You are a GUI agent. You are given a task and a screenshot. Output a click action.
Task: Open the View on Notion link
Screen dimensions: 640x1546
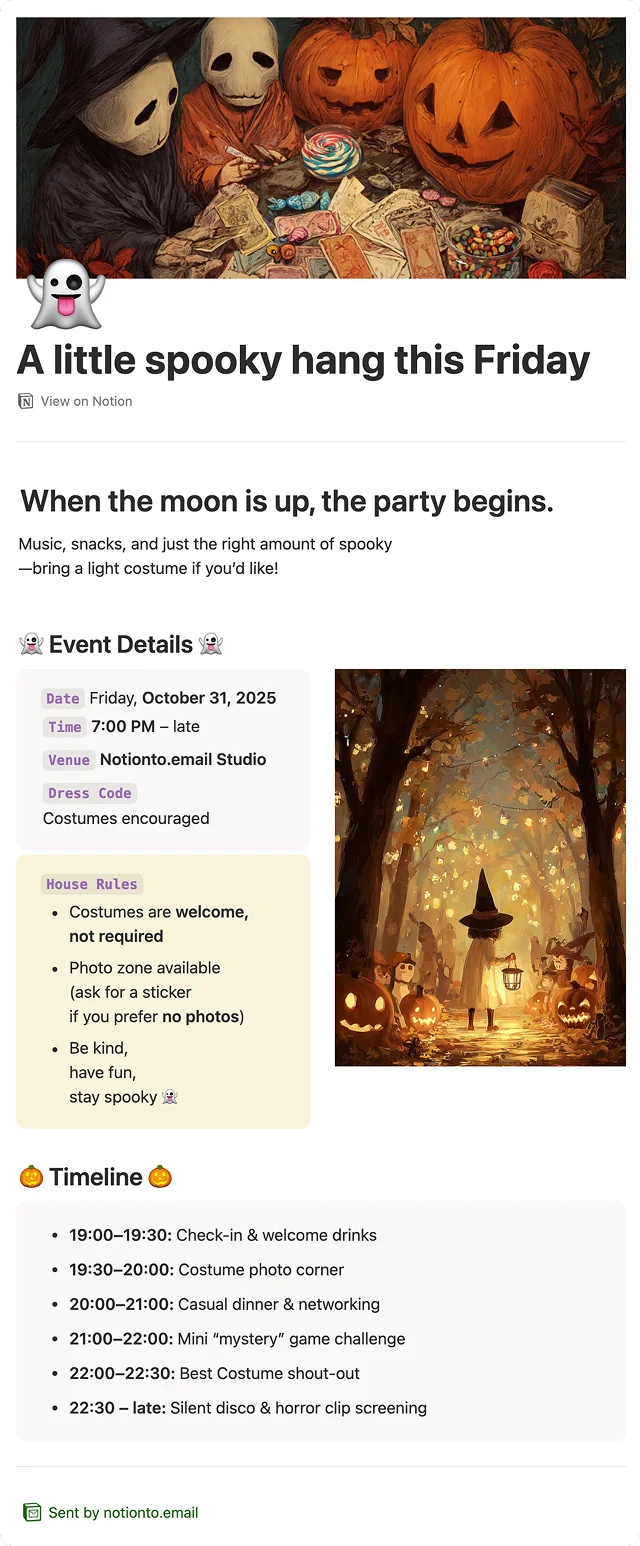tap(86, 401)
